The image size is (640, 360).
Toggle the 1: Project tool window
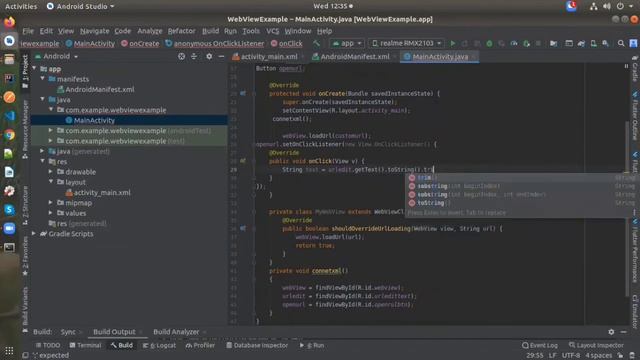[x=25, y=71]
